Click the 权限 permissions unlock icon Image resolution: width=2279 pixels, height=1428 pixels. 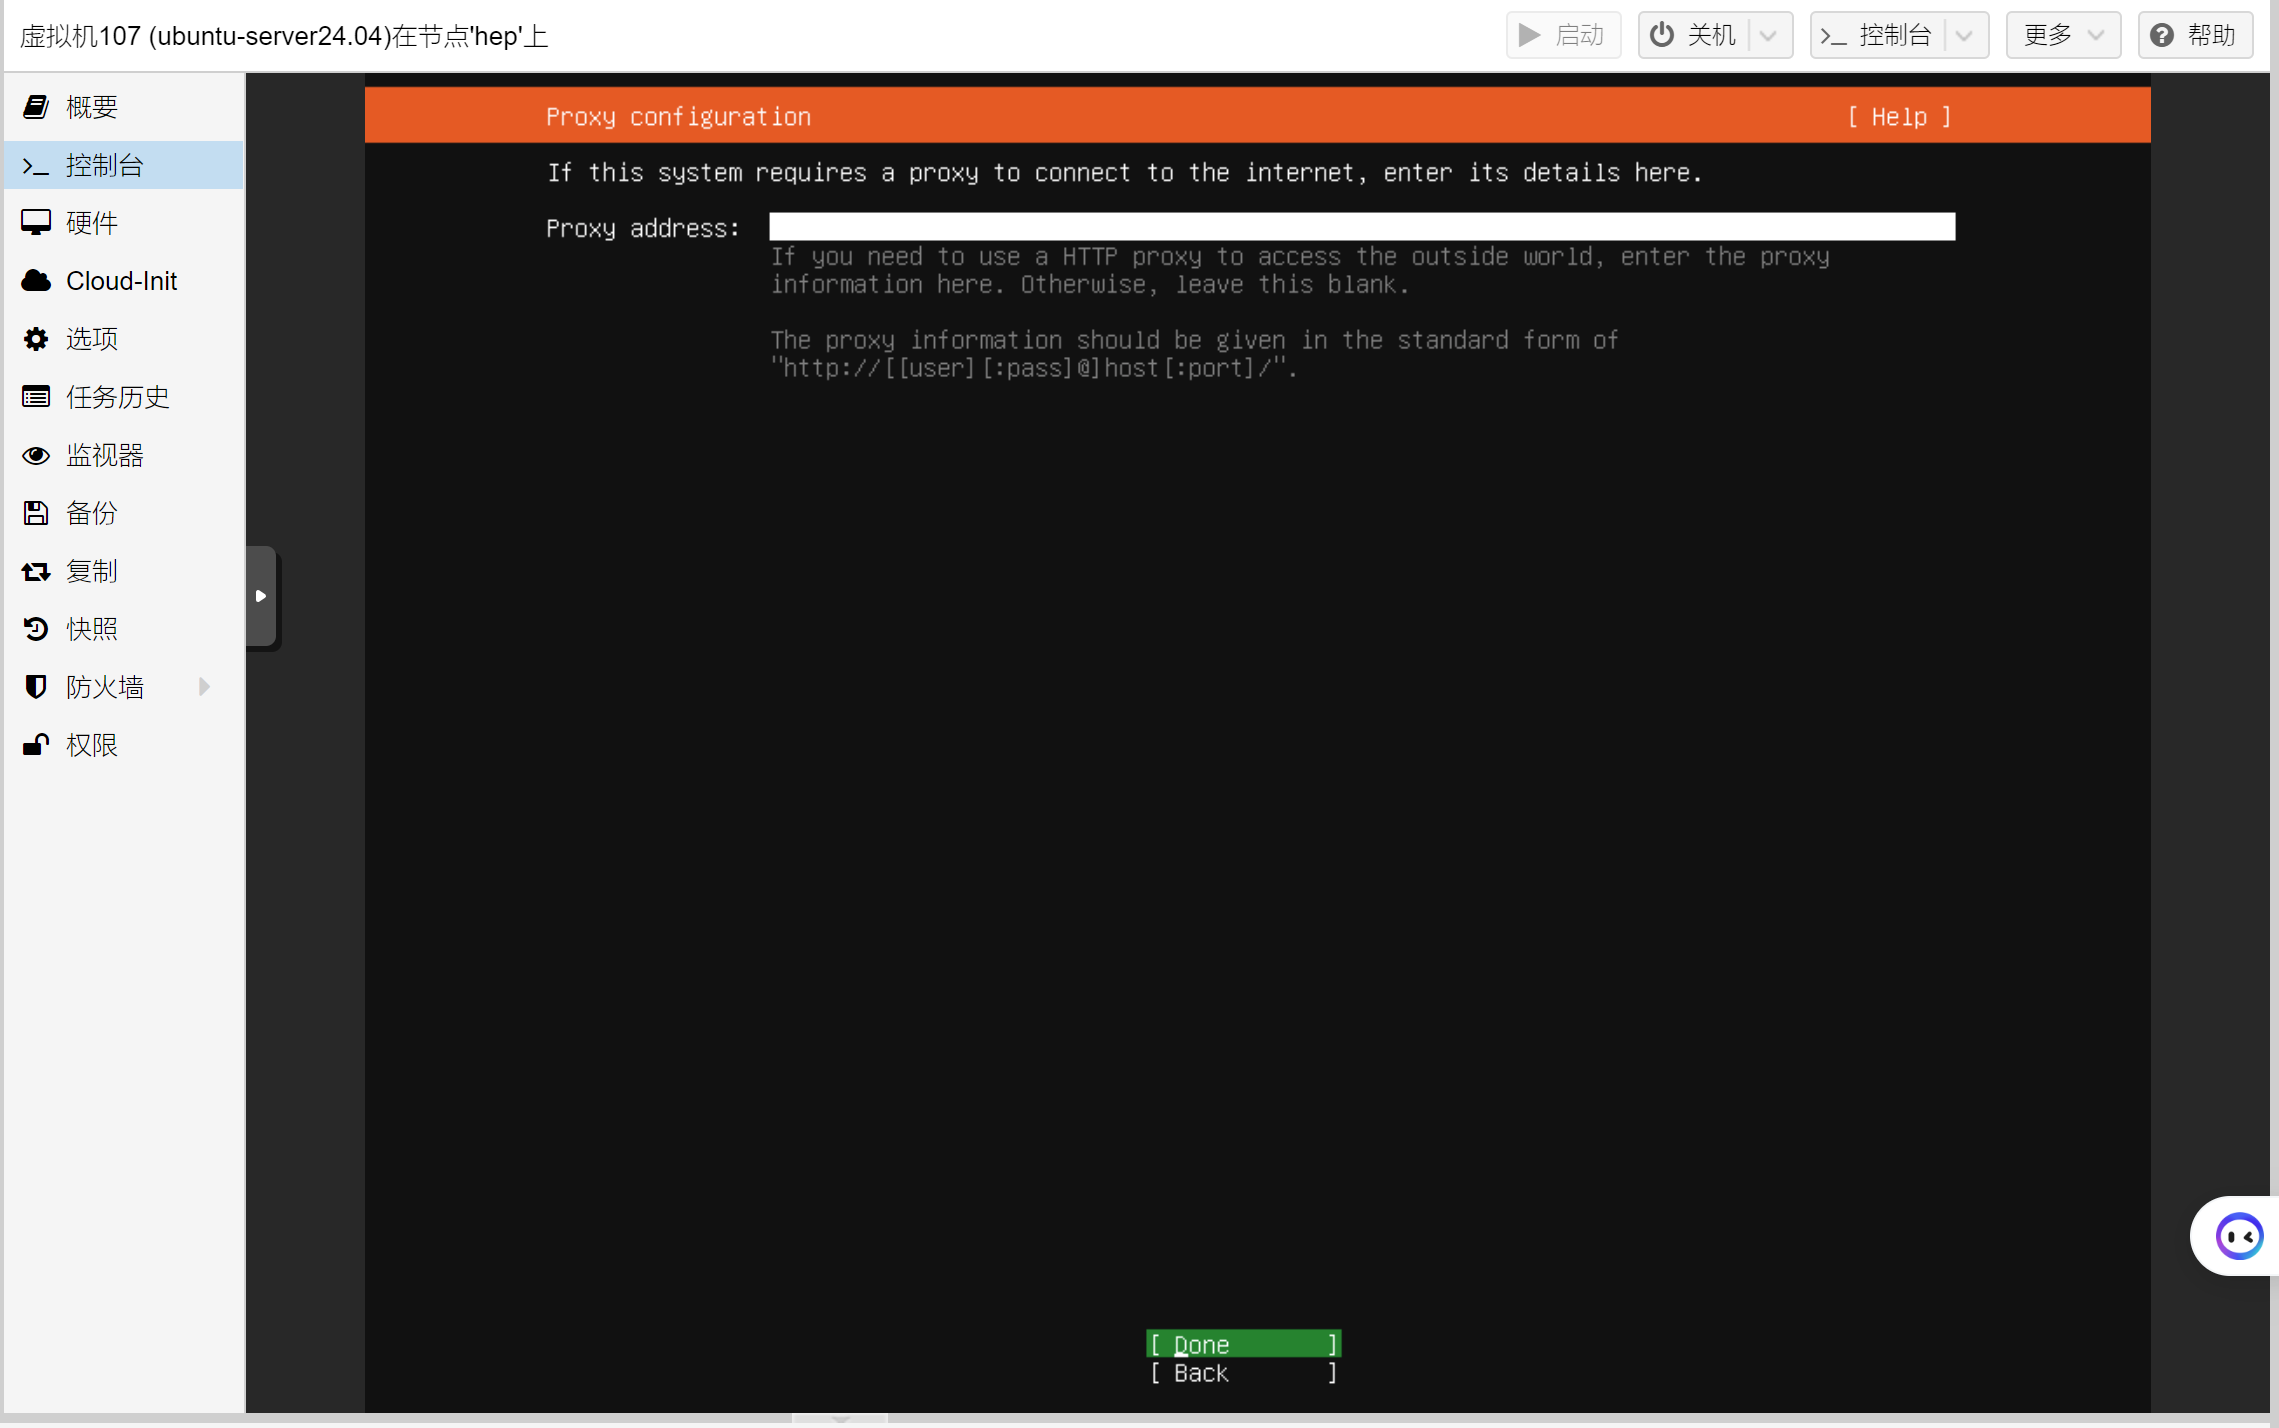36,745
